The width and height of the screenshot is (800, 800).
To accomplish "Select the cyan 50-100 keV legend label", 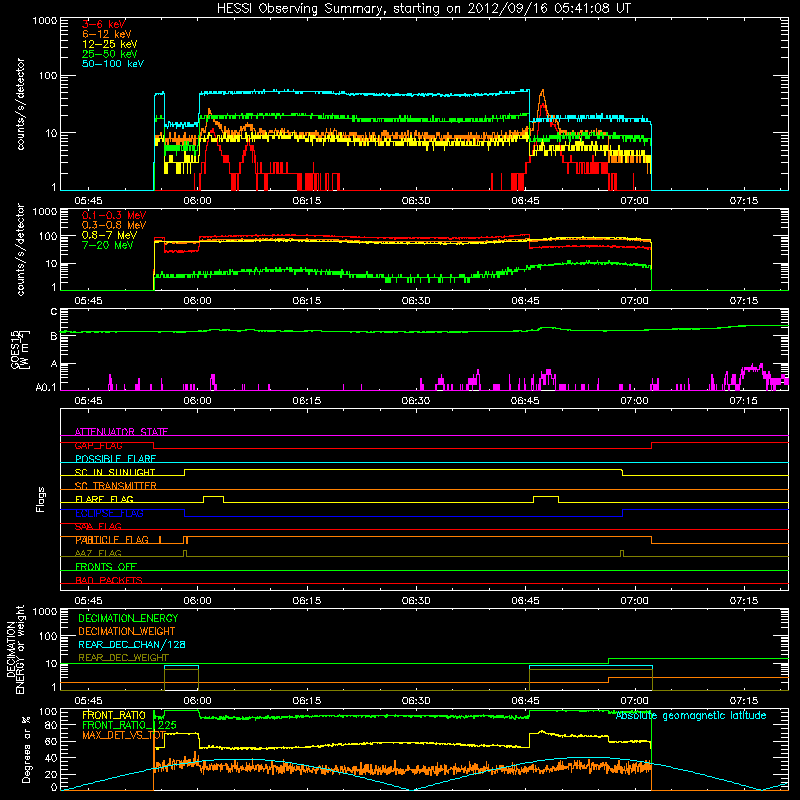I will [113, 64].
